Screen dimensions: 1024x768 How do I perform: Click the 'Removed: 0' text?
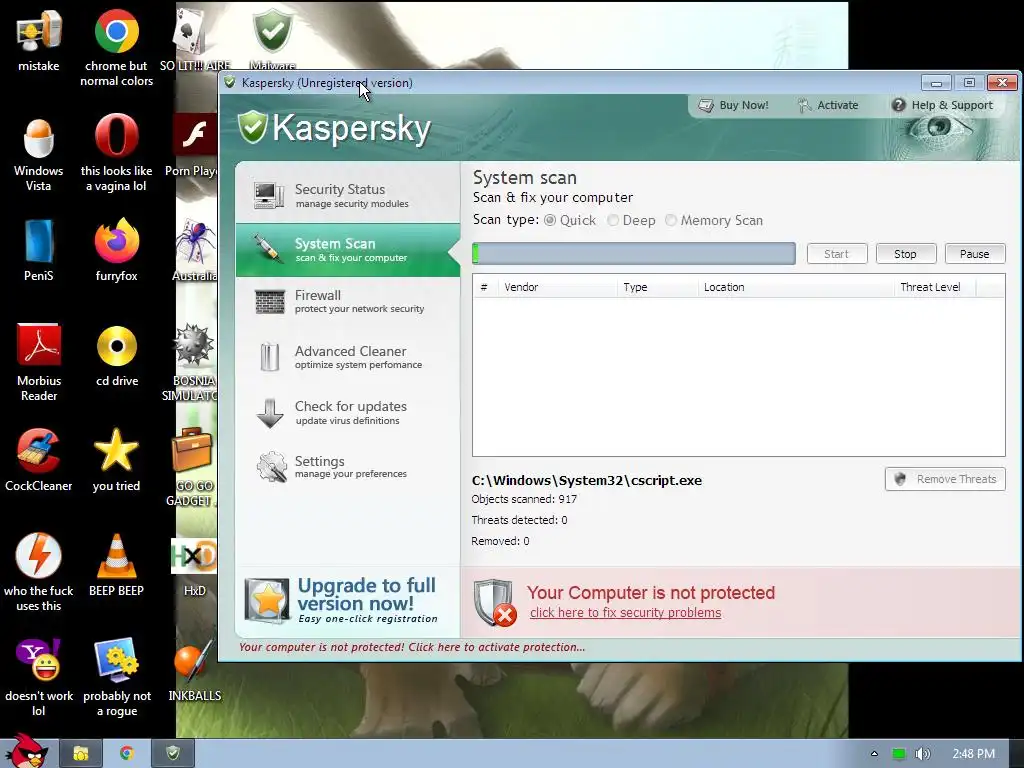click(x=500, y=541)
